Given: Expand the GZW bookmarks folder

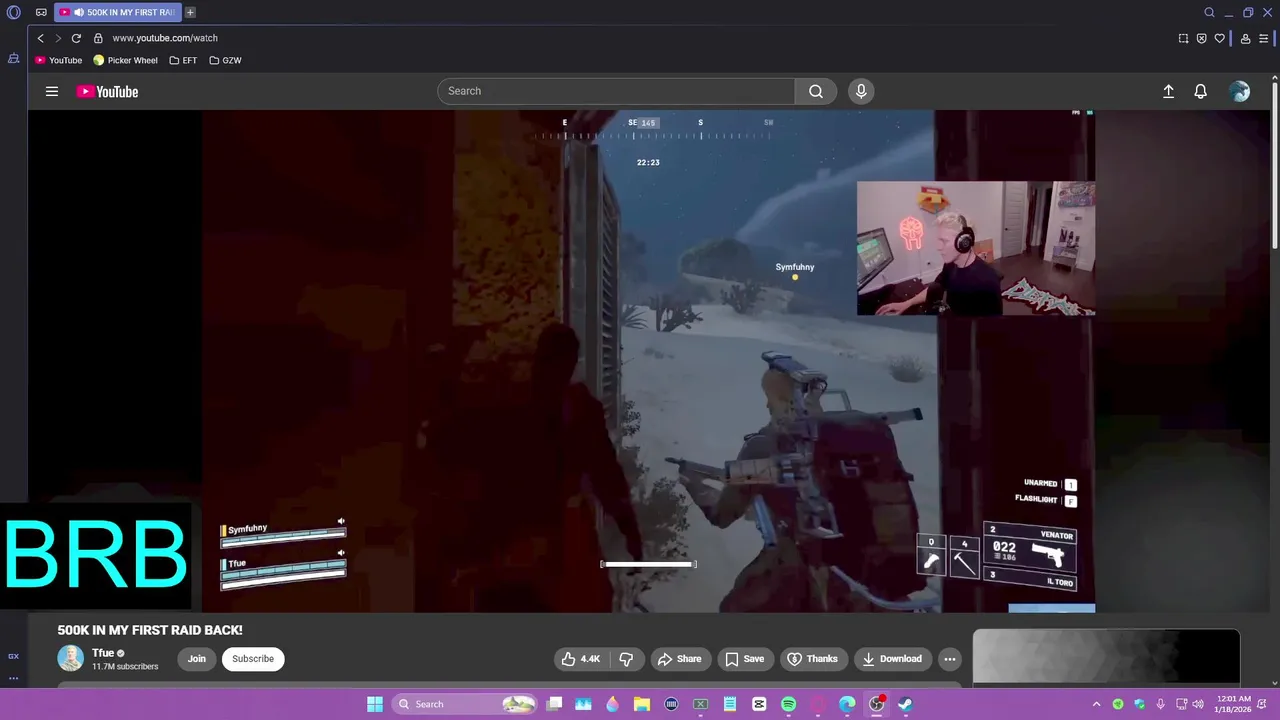Looking at the screenshot, I should (225, 60).
